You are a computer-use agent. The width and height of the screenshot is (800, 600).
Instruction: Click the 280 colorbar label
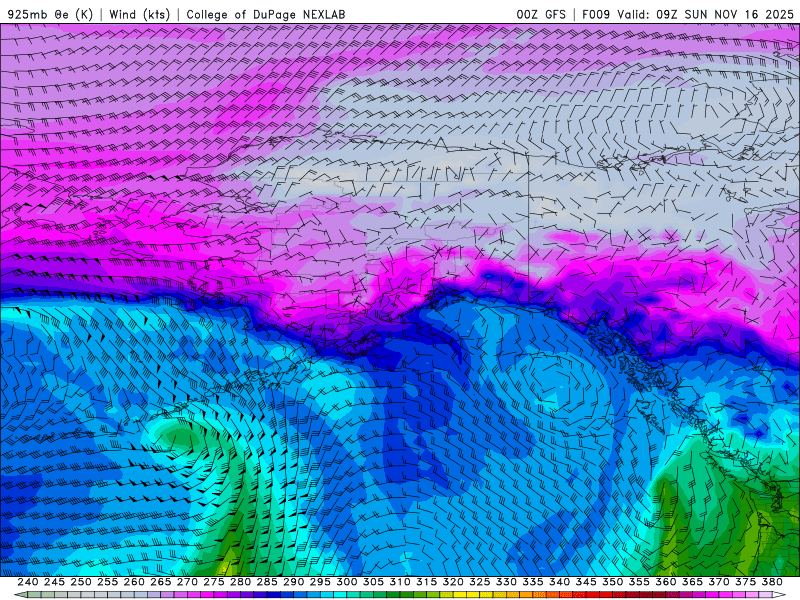pos(240,582)
